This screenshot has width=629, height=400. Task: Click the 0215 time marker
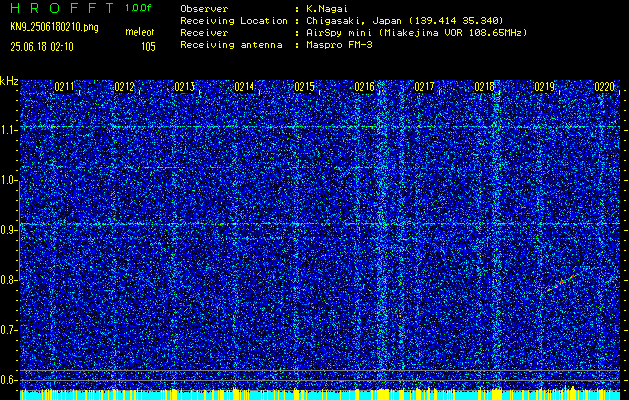click(x=304, y=87)
